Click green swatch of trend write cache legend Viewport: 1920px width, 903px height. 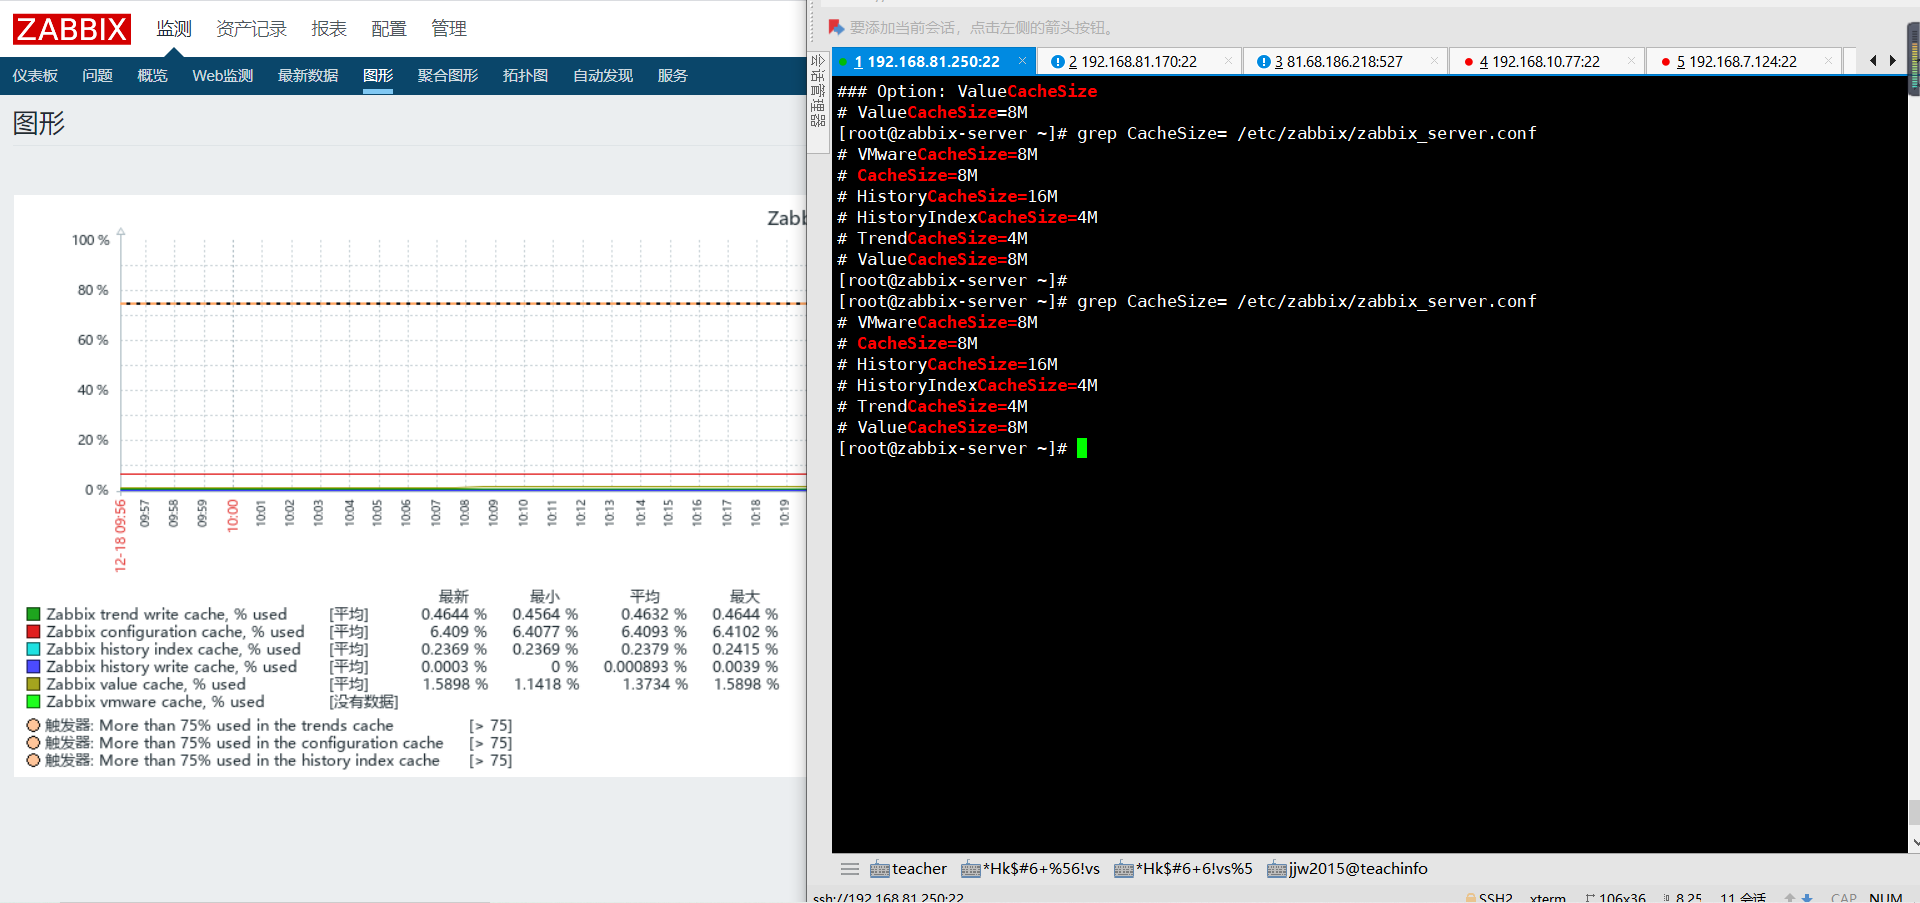pyautogui.click(x=33, y=614)
